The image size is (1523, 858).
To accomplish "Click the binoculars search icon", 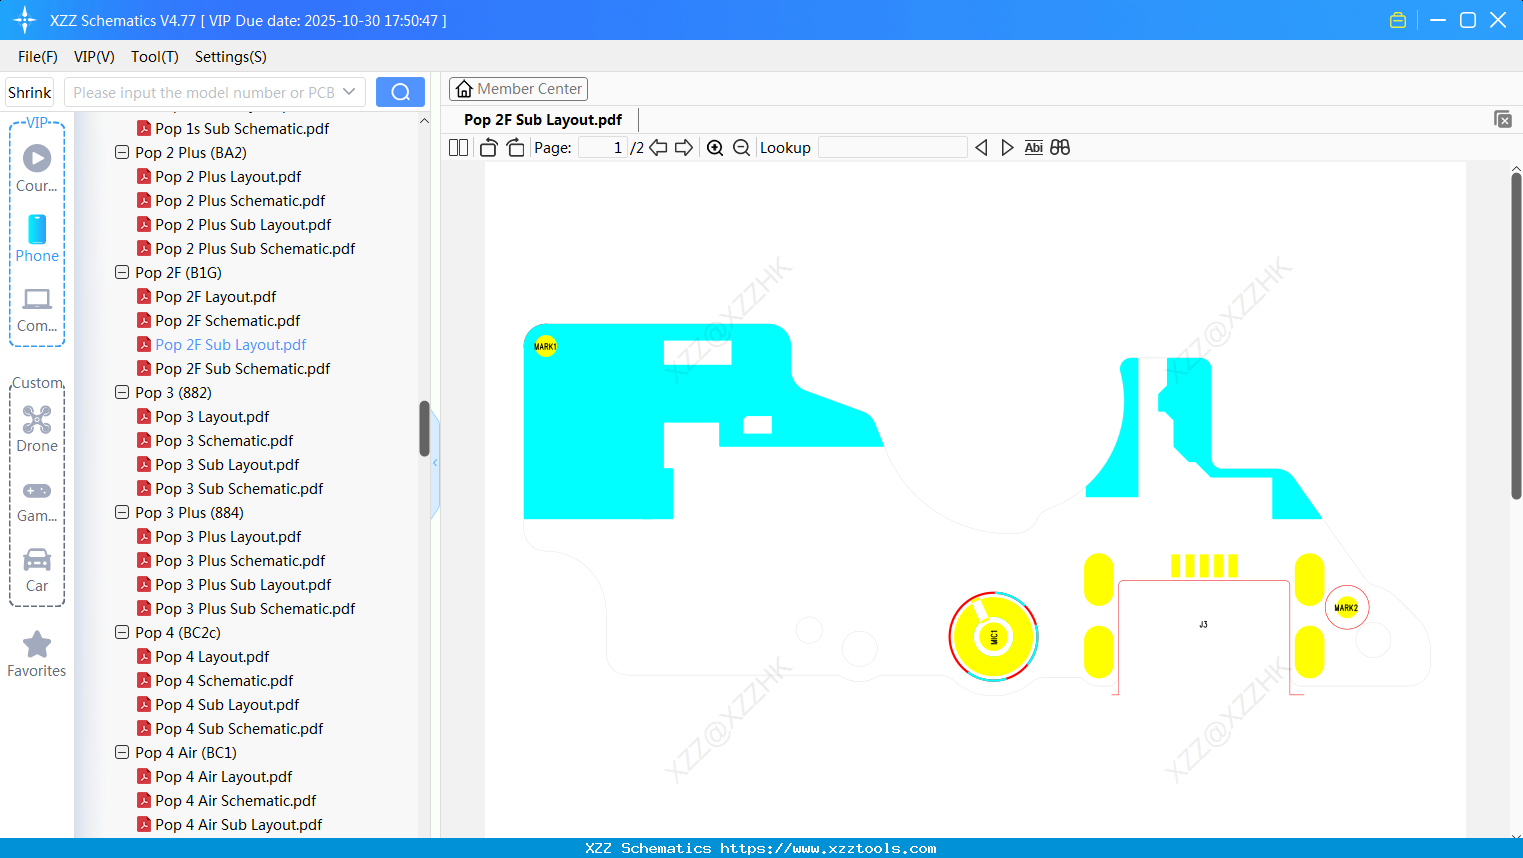I will 1059,146.
